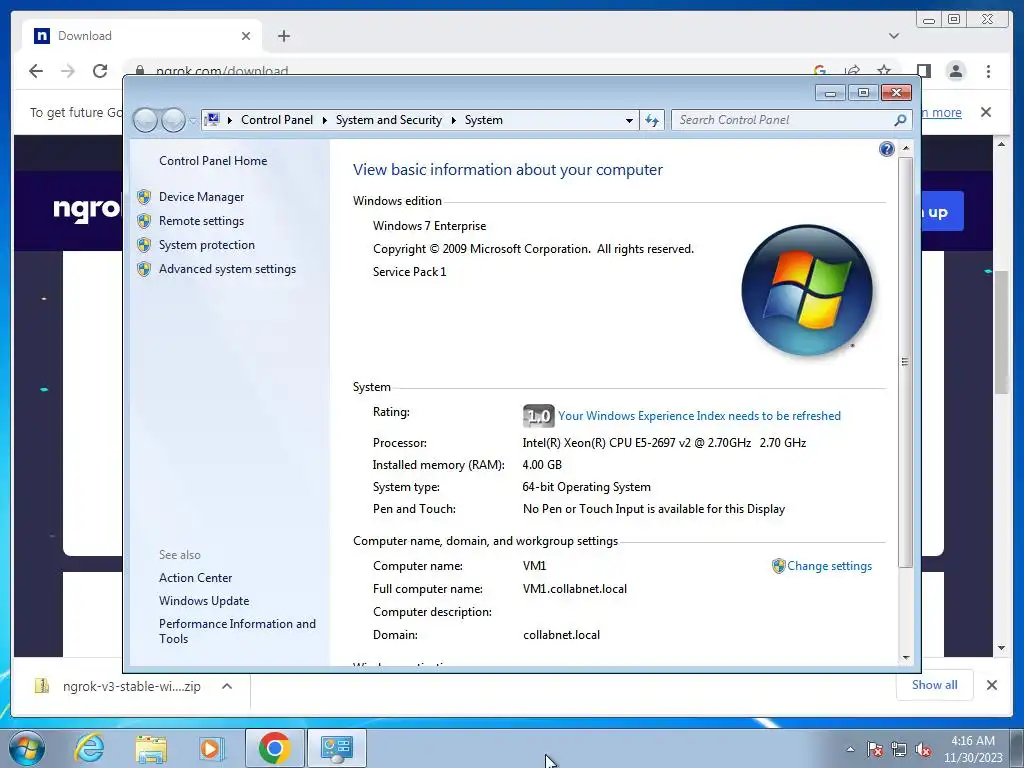The image size is (1024, 768).
Task: Click Chrome page scrollbar down arrow
Action: pos(1001,648)
